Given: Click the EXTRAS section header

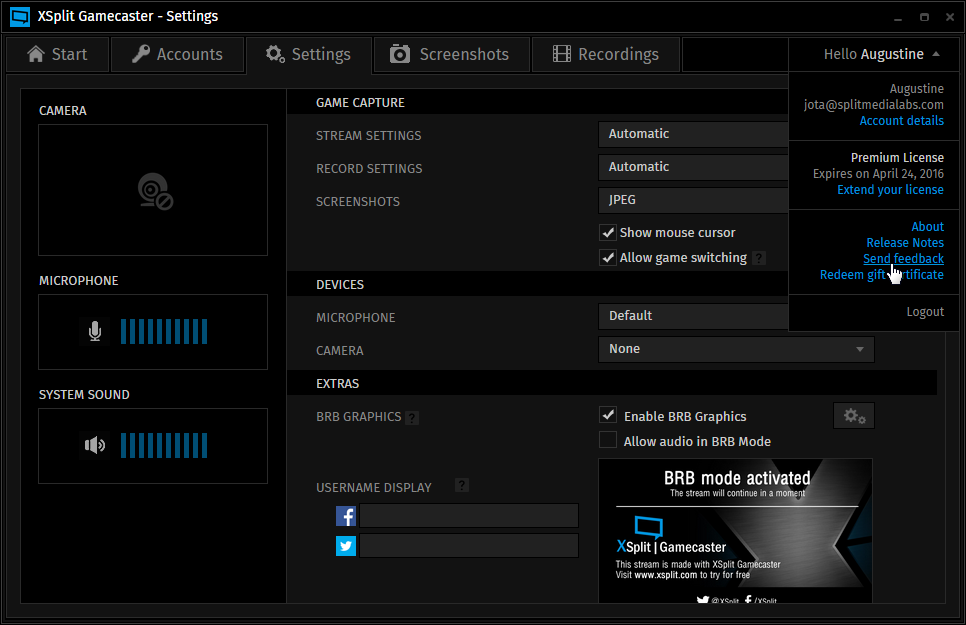Looking at the screenshot, I should (x=338, y=384).
